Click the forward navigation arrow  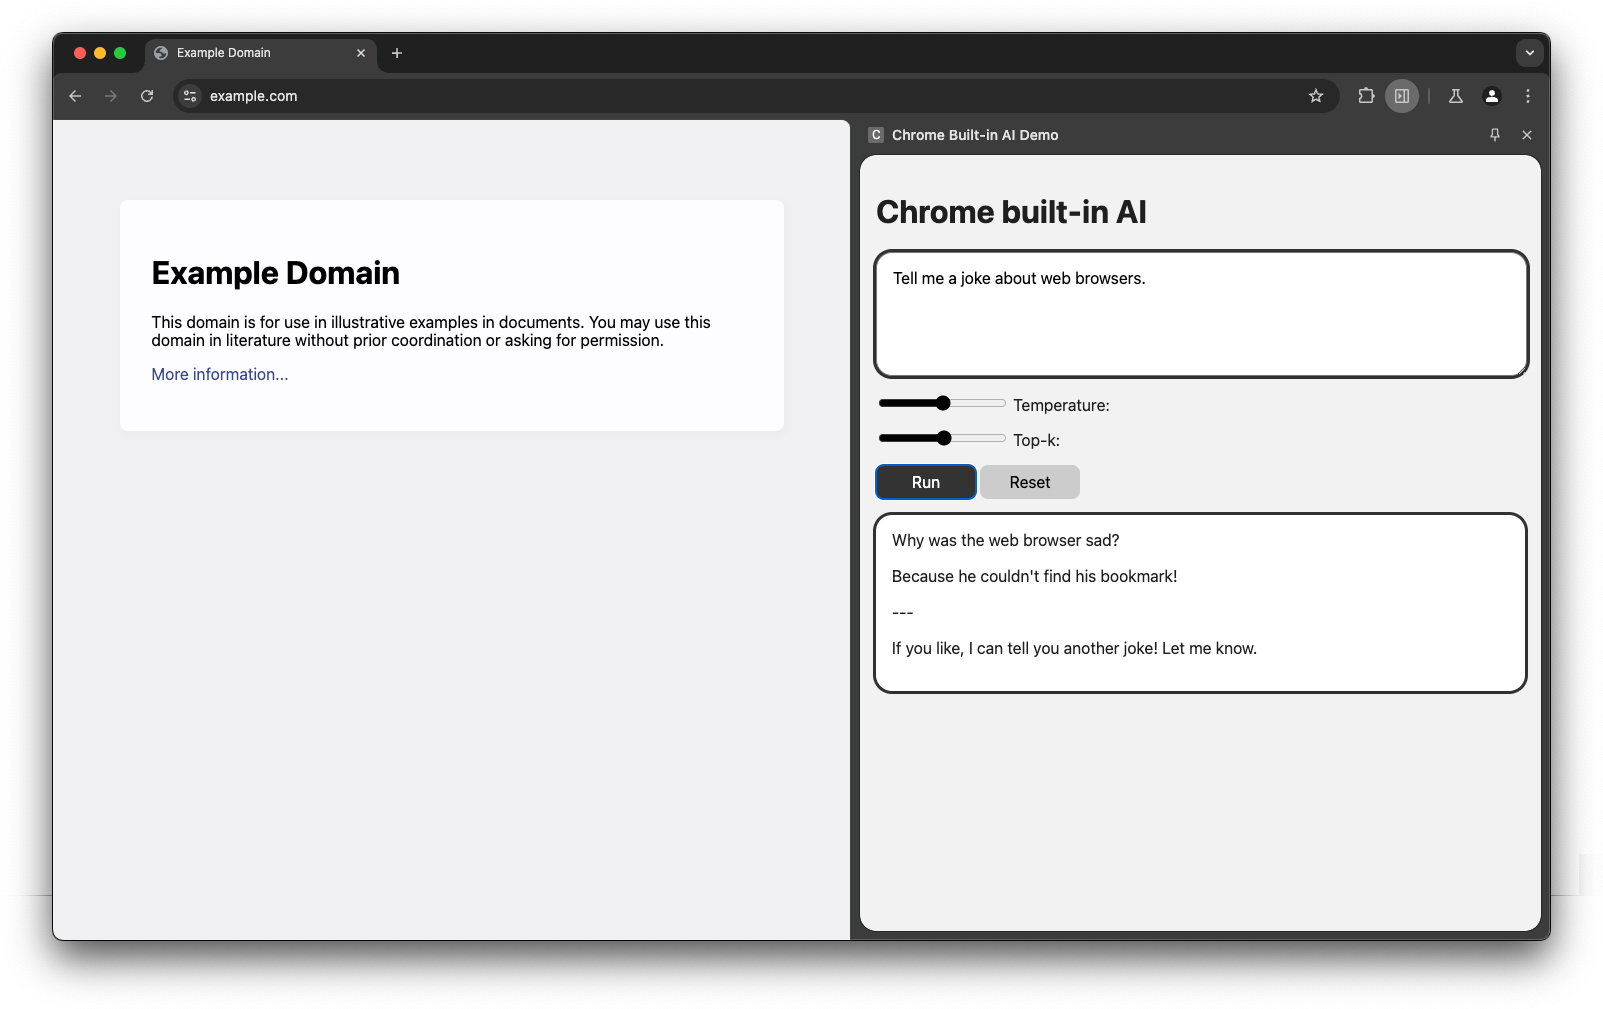click(111, 96)
